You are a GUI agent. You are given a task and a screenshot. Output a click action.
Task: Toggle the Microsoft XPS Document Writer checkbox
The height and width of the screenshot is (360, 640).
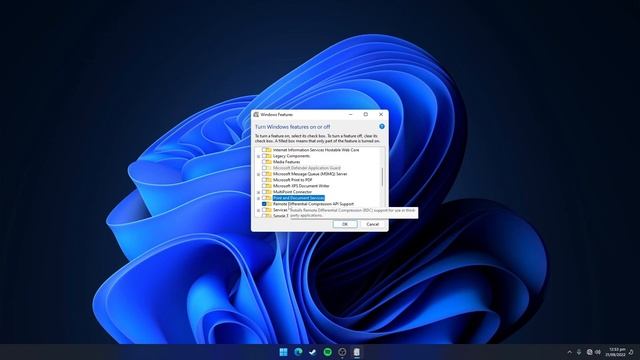264,186
